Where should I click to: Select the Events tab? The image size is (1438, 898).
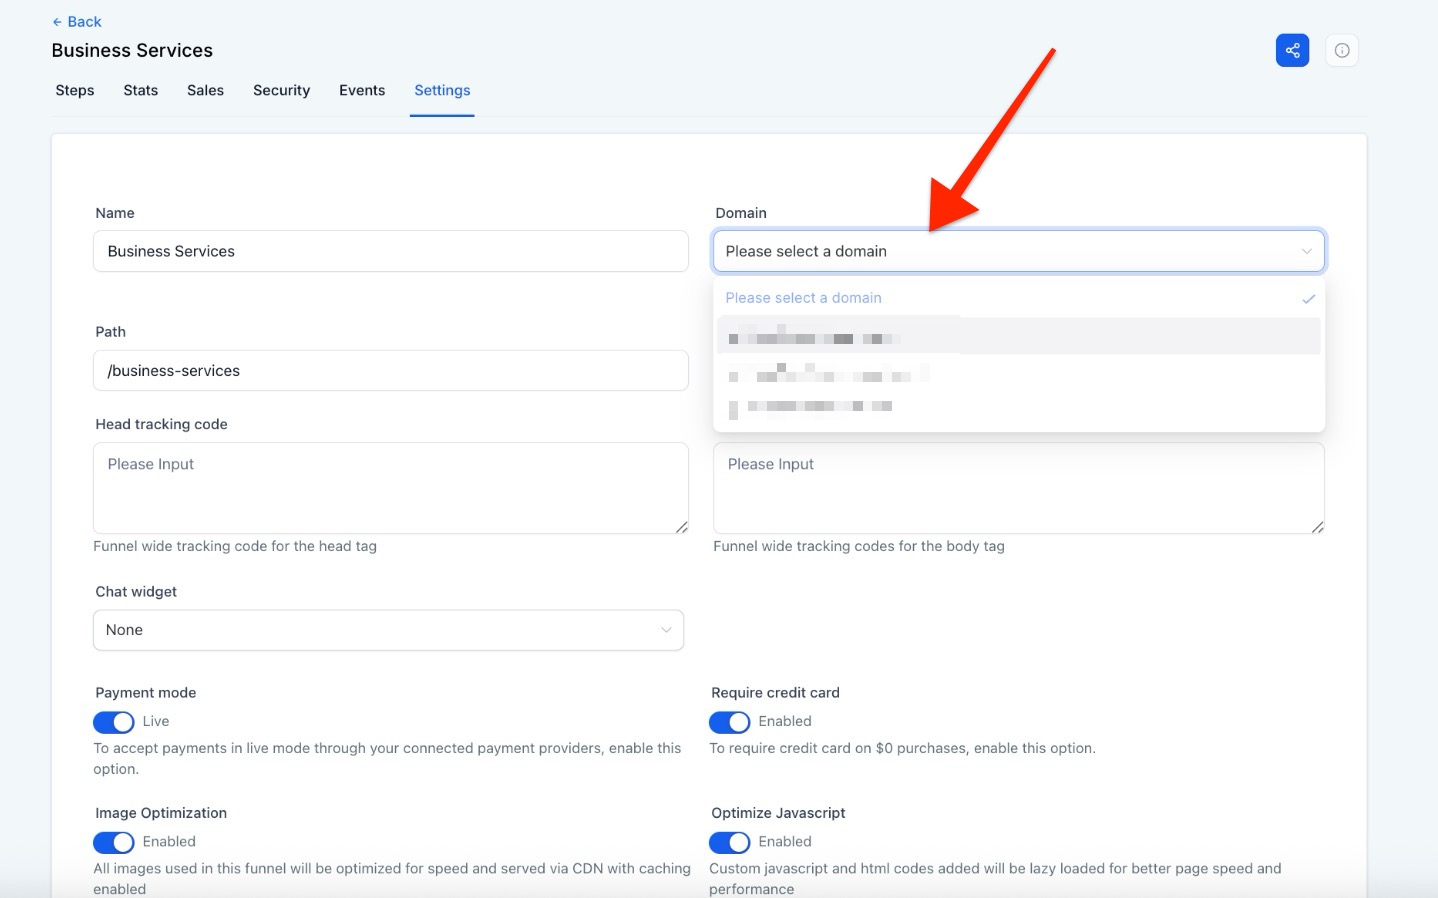coord(362,90)
